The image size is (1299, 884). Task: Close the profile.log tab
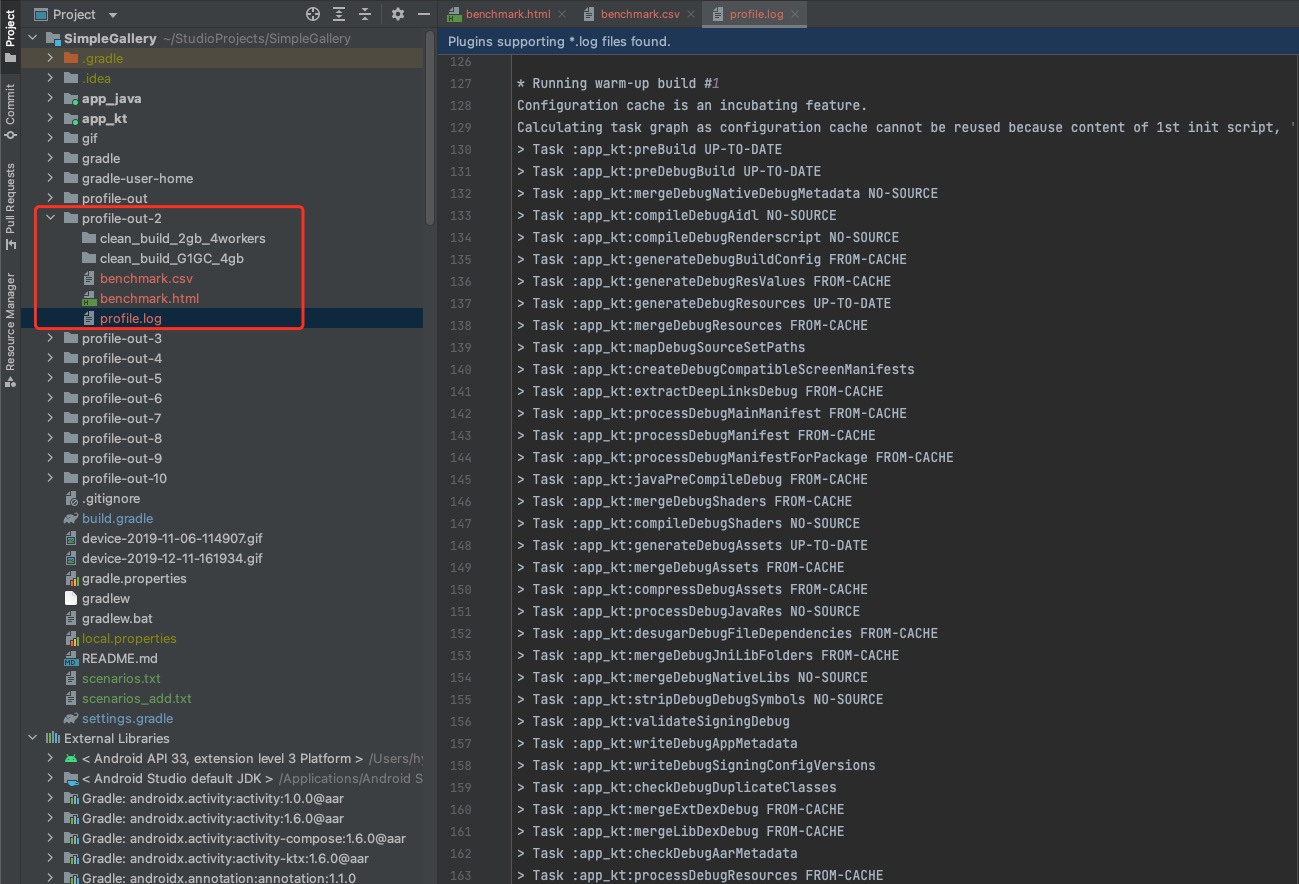pos(793,14)
